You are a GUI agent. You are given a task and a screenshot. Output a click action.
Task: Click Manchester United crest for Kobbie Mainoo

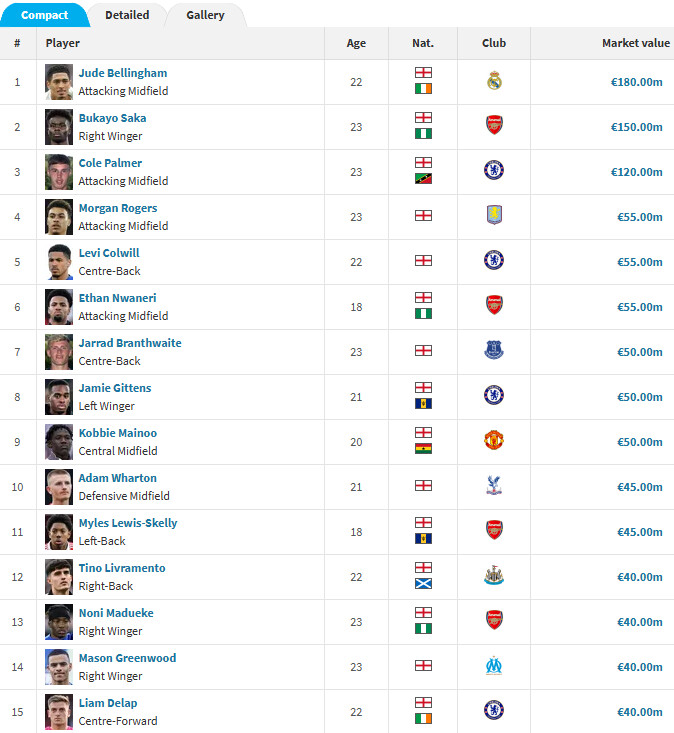tap(493, 441)
